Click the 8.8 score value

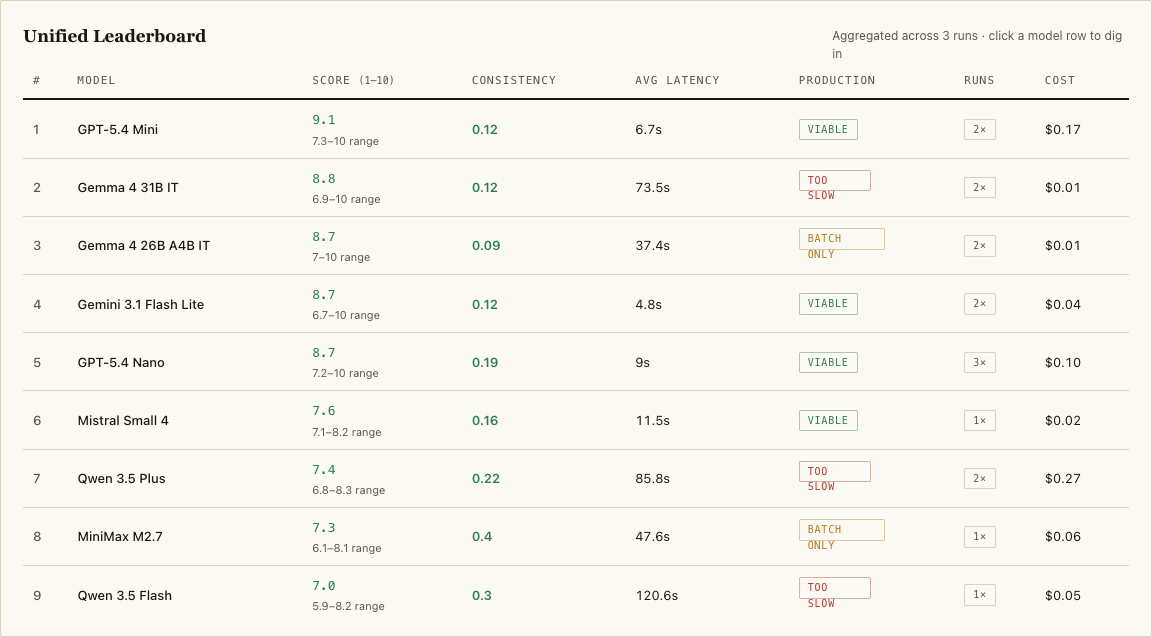click(323, 179)
